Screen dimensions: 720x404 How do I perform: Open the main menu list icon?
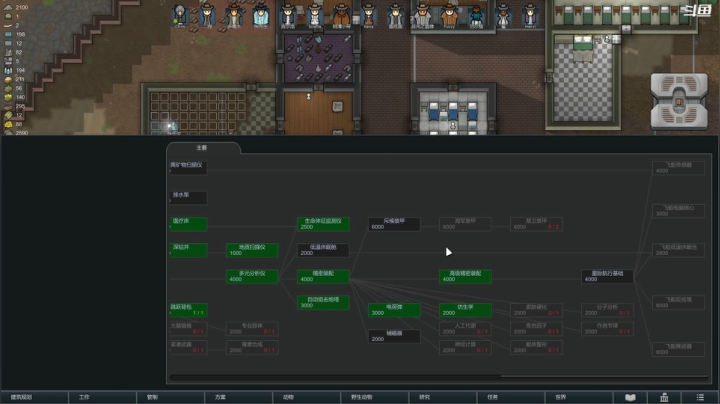(700, 397)
